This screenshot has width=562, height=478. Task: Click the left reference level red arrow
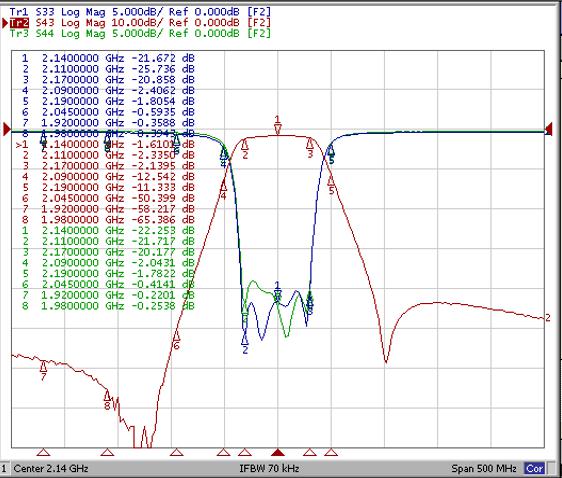tap(7, 129)
